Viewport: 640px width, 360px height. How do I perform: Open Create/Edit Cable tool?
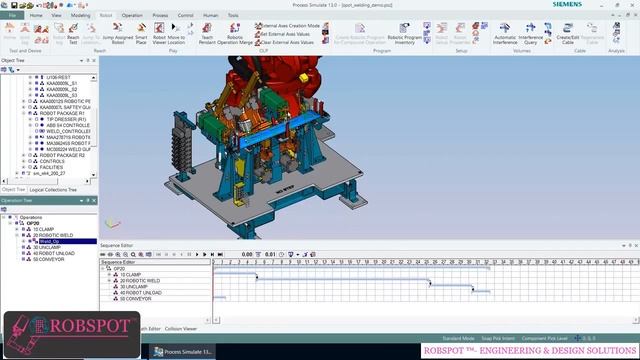point(568,33)
